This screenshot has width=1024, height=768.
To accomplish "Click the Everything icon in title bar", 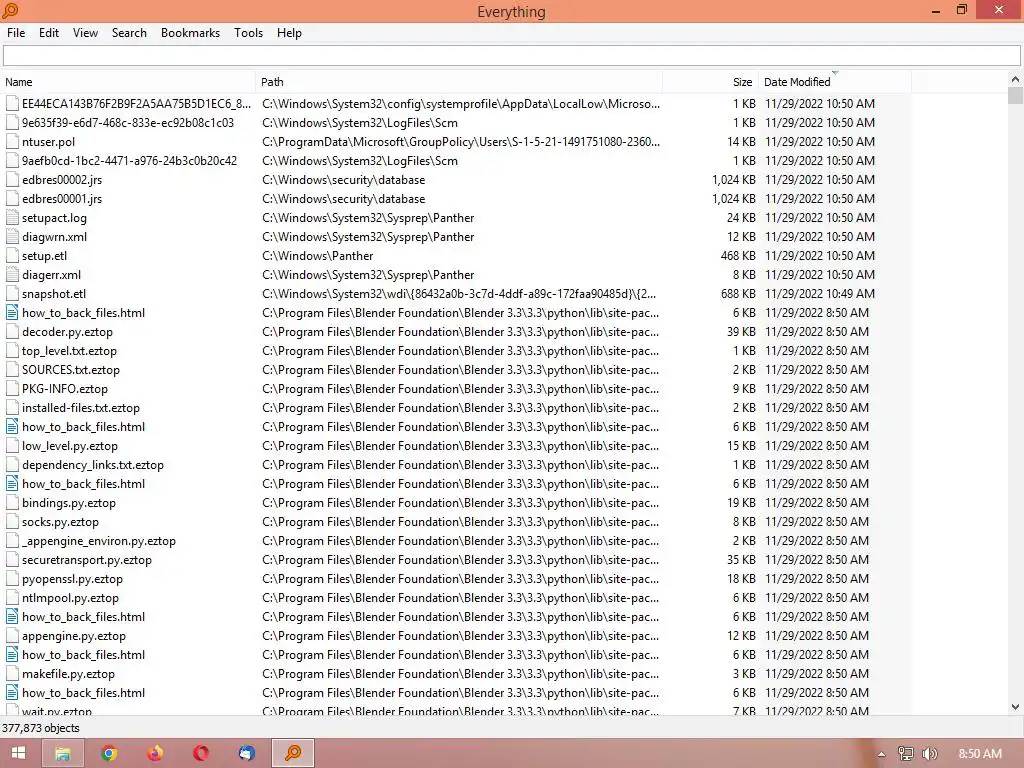I will 10,10.
